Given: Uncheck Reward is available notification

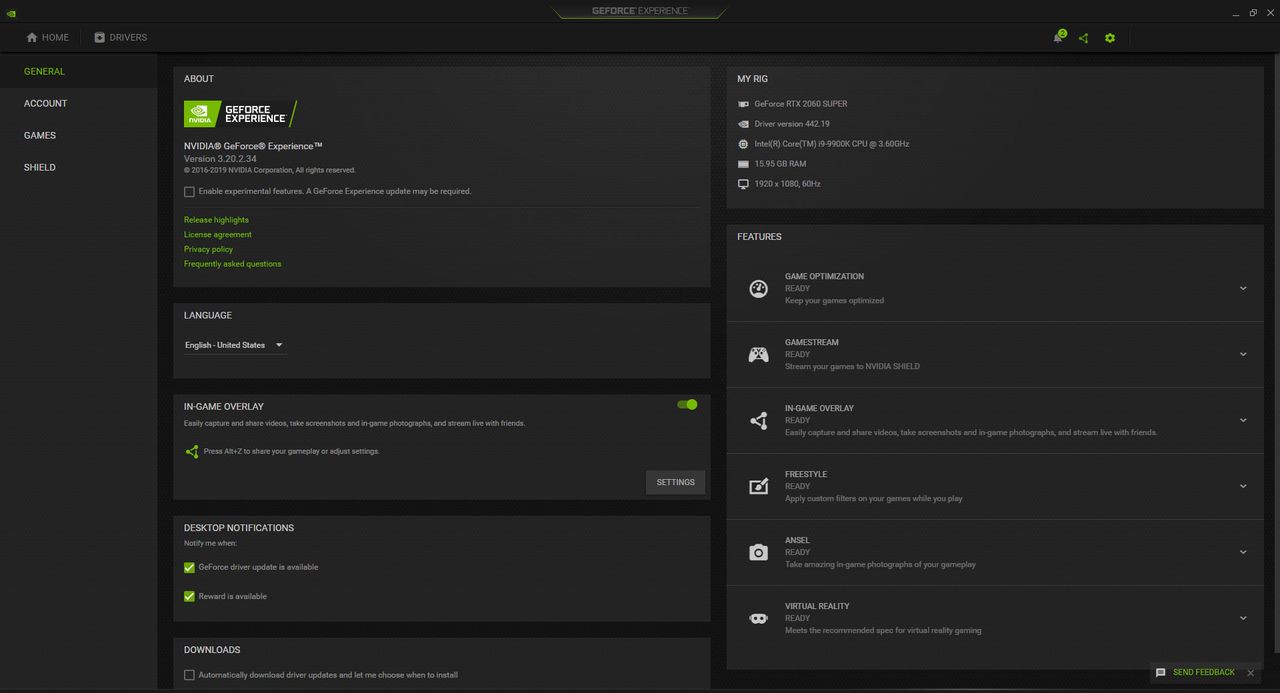Looking at the screenshot, I should 189,596.
